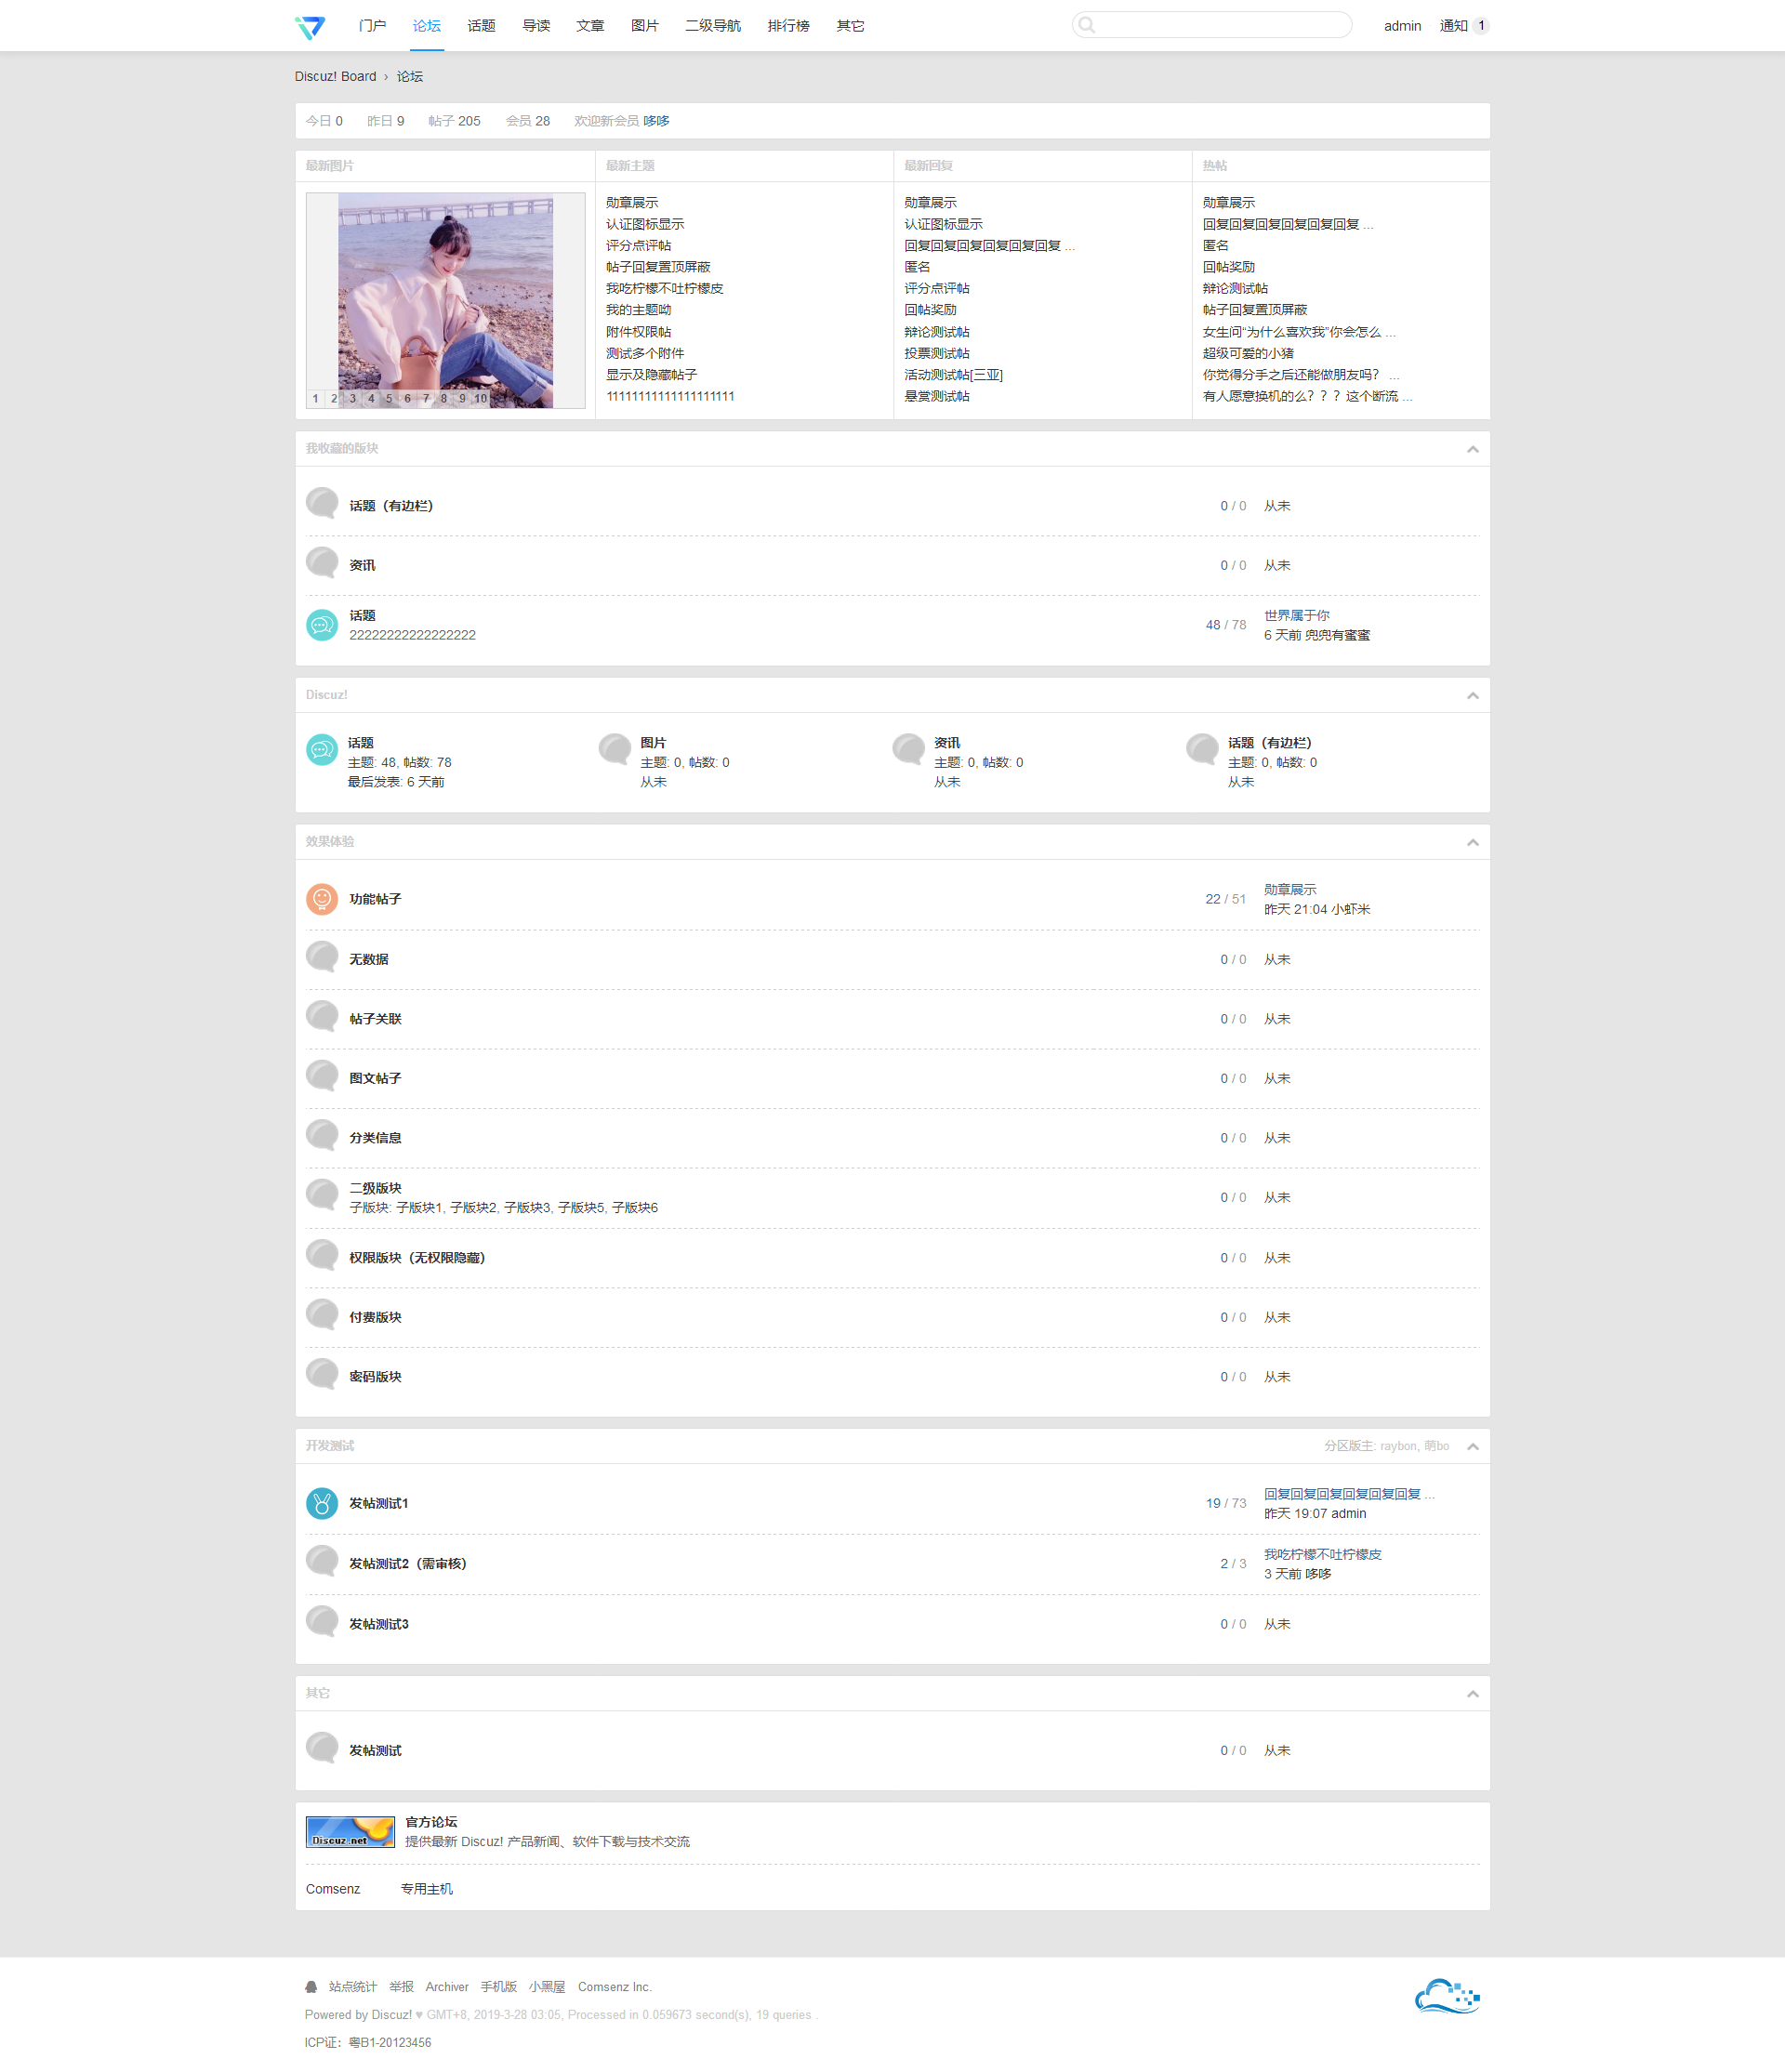The height and width of the screenshot is (2072, 1785).
Task: Click the bell icon beside 站点统计
Action: click(311, 1987)
